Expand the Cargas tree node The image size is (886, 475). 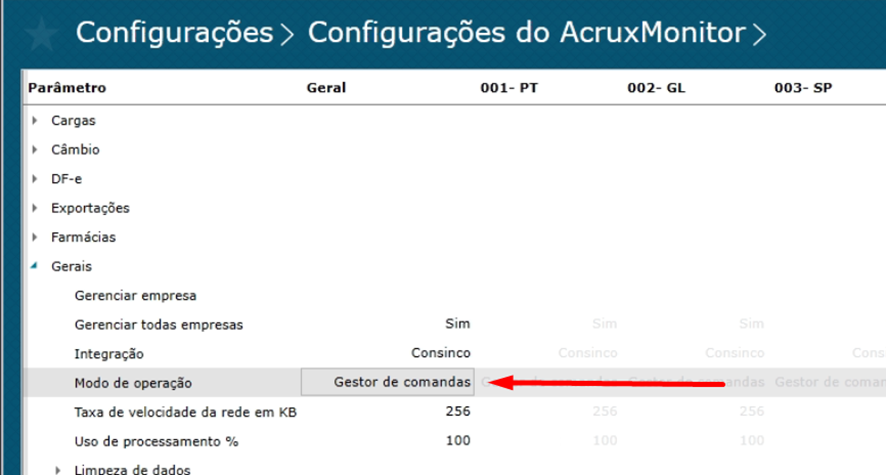[x=36, y=121]
